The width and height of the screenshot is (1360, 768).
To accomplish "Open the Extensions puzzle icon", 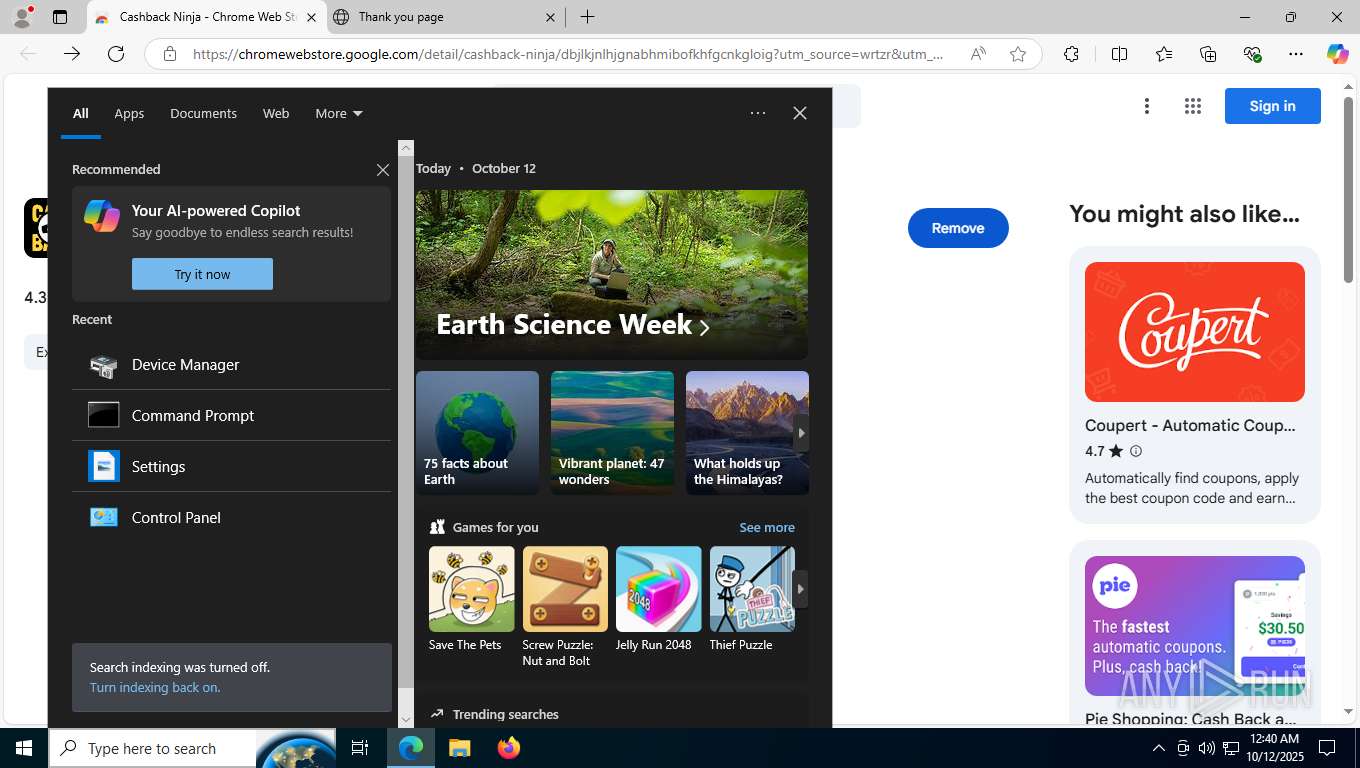I will [x=1071, y=54].
